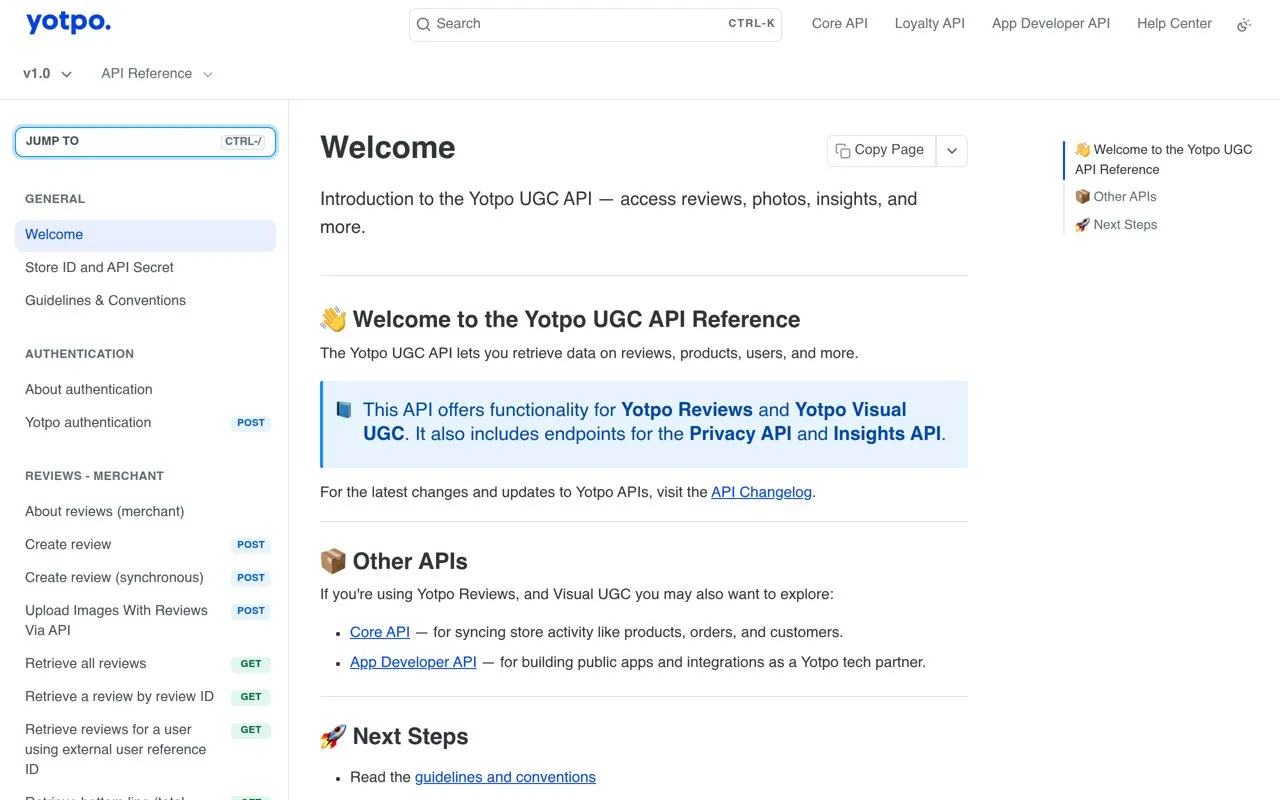Jump to Welcome to the Yotpo UGC section
The image size is (1280, 800).
pos(1163,160)
